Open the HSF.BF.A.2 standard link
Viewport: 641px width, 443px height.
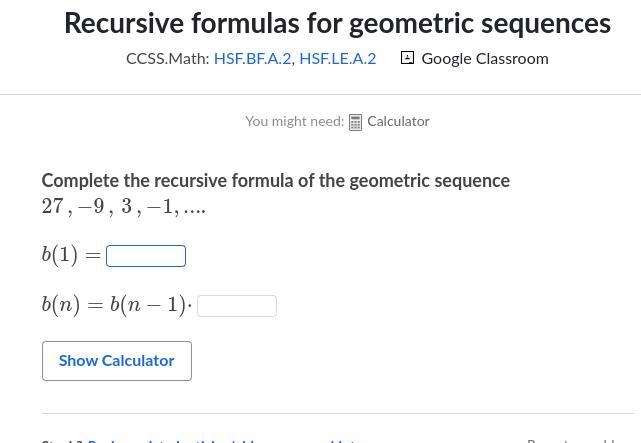coord(252,59)
